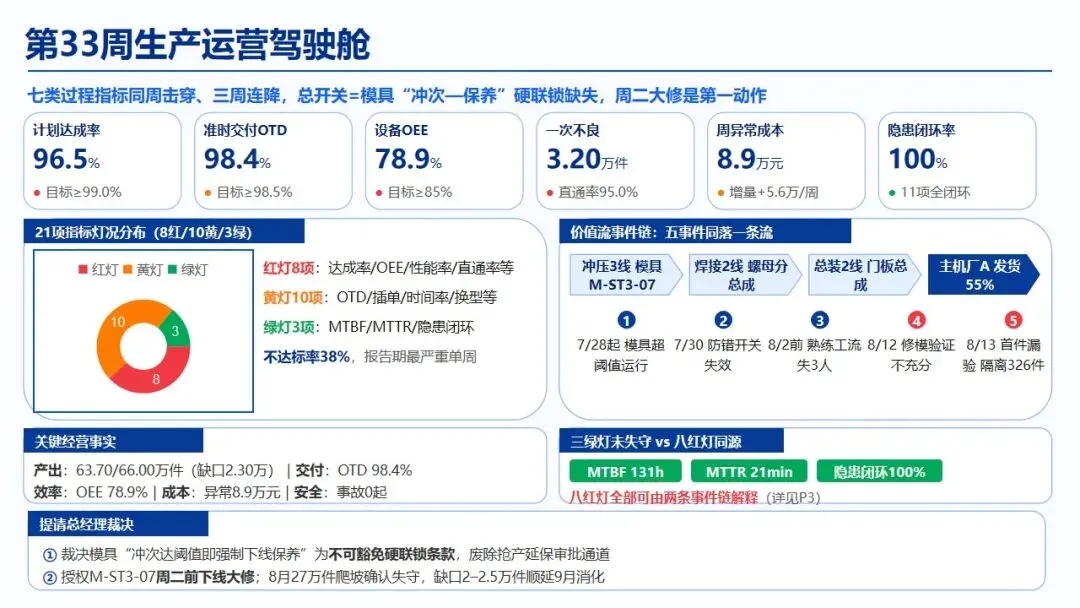Screen dimensions: 1080x608
Task: Click the 焊接2线 螺母分总成 flow step
Action: (745, 275)
